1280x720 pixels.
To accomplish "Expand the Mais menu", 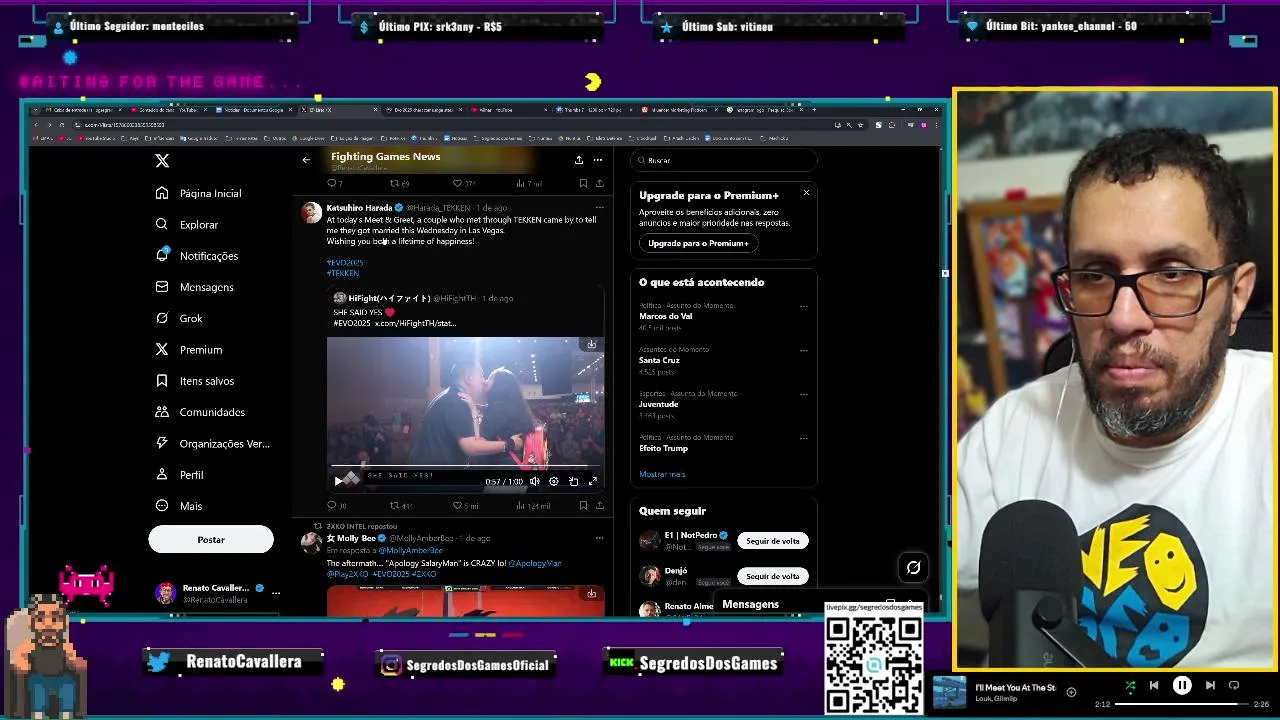I will tap(179, 506).
